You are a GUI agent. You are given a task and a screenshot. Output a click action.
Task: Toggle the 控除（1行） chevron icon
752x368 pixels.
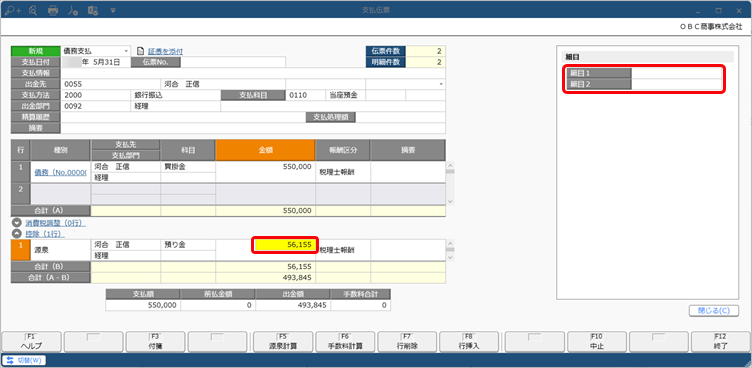click(x=17, y=234)
